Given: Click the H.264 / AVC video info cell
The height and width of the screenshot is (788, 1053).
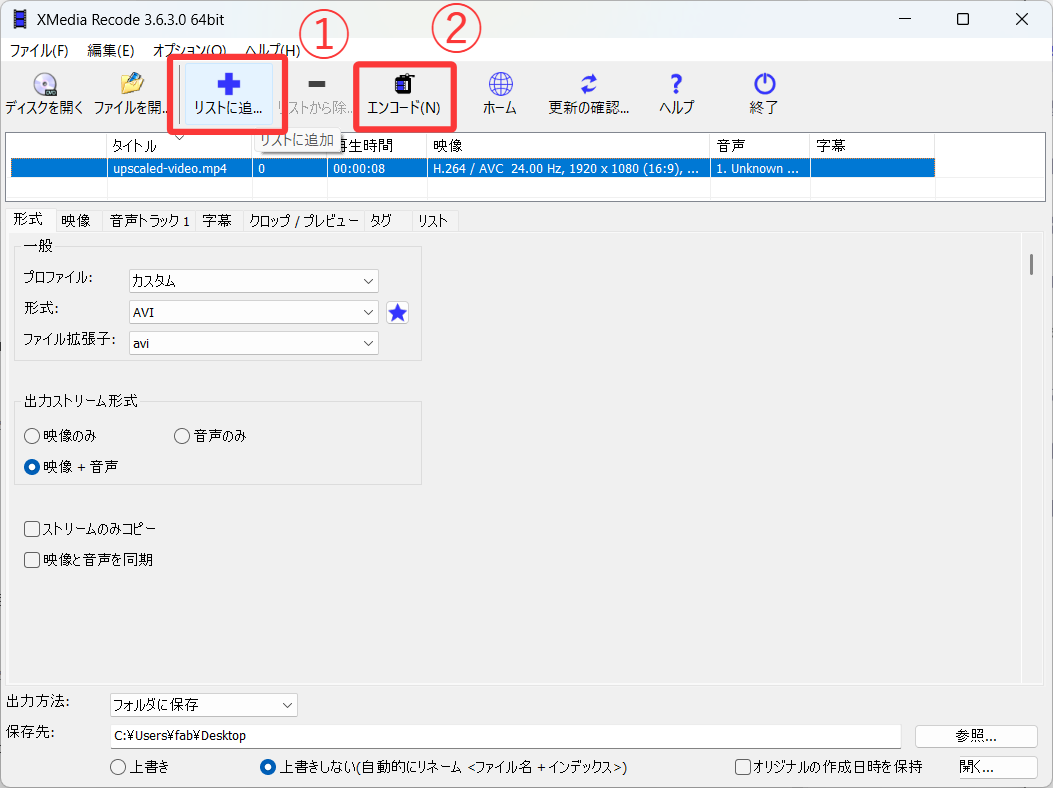Looking at the screenshot, I should pyautogui.click(x=568, y=168).
